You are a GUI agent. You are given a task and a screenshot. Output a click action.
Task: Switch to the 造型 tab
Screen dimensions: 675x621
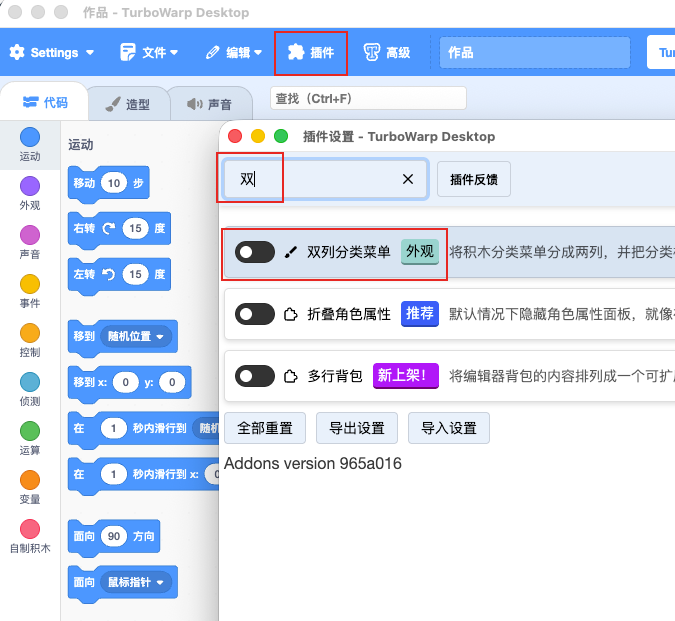point(128,104)
